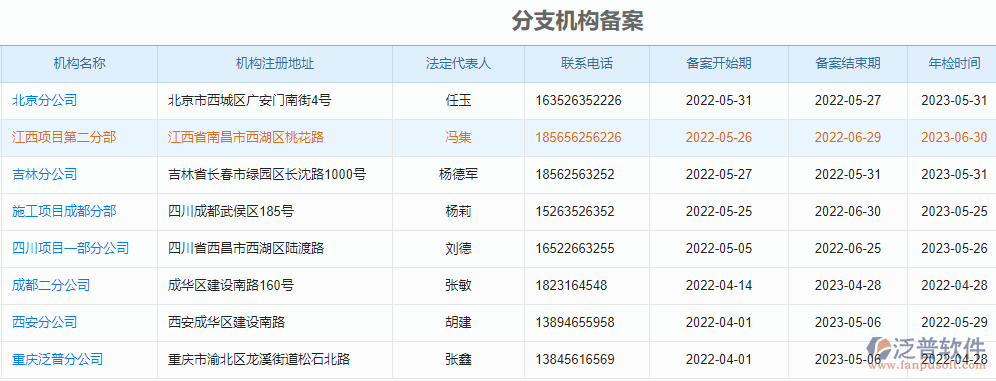Viewport: 996px width, 381px height.
Task: Click legal representative 刘德
Action: tap(459, 248)
